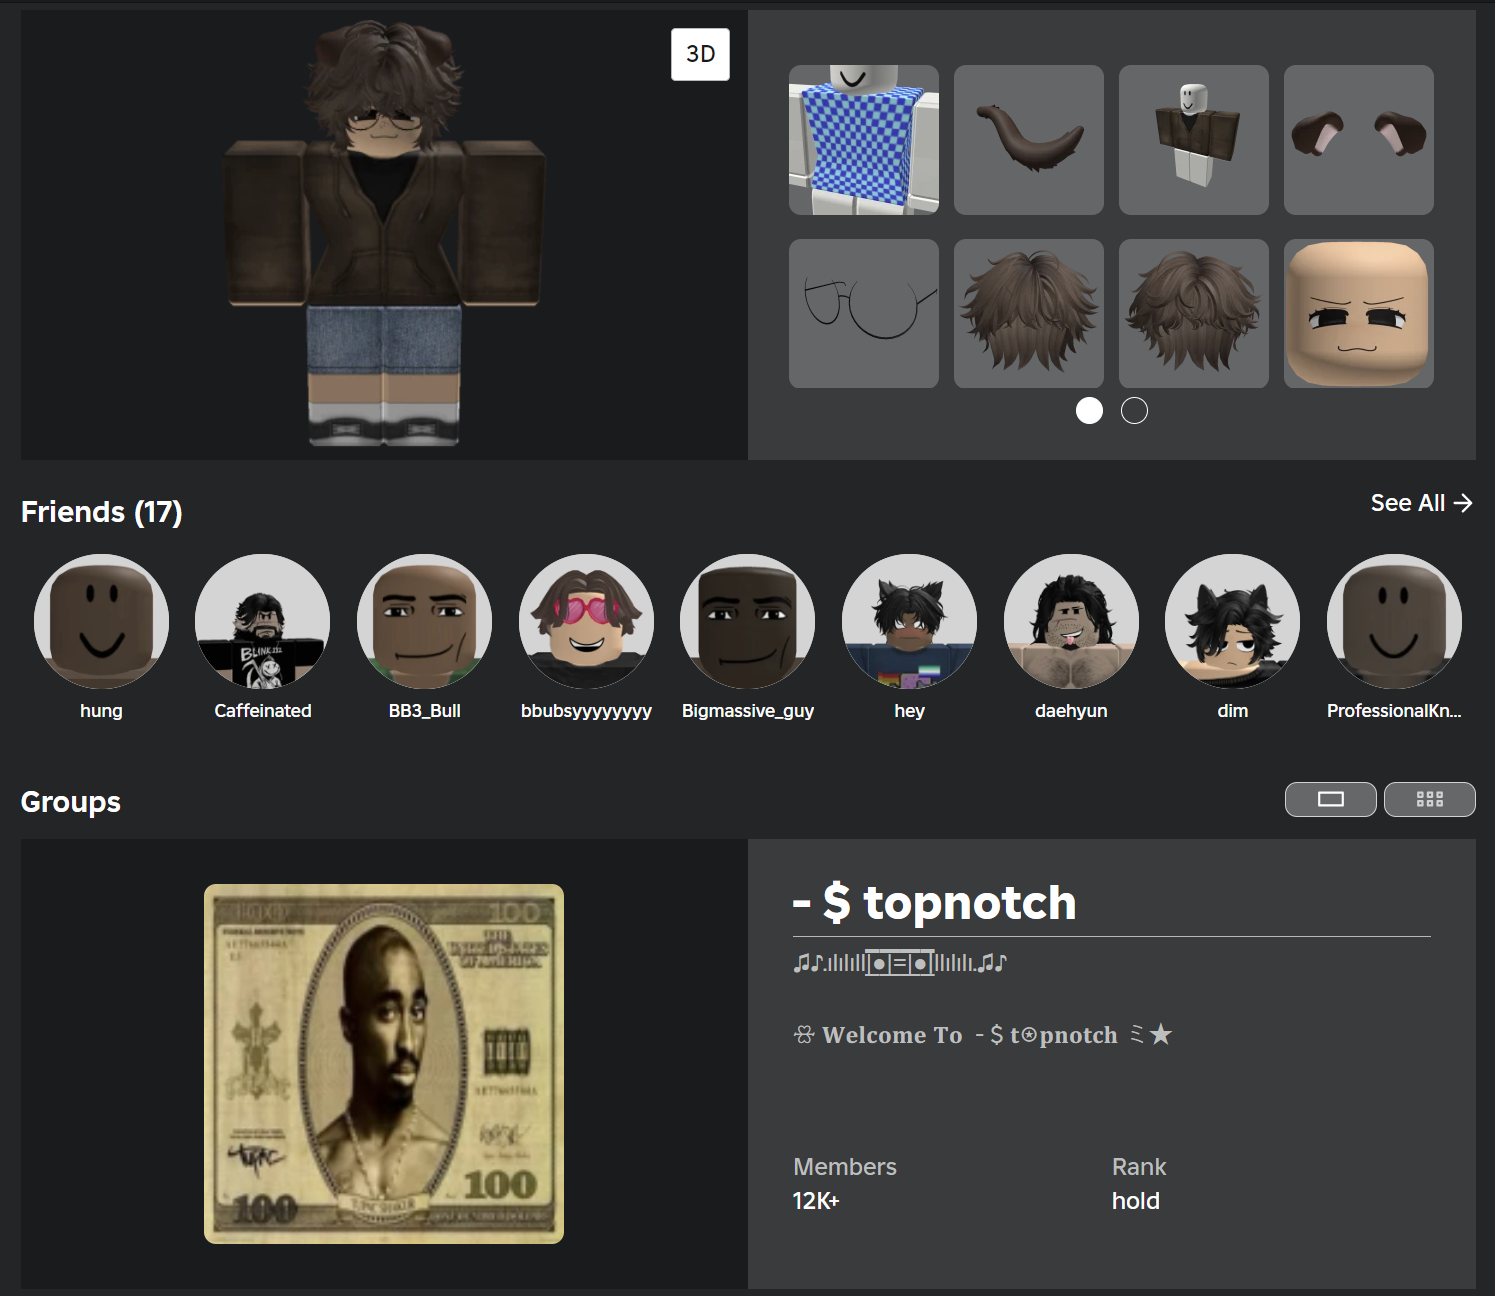This screenshot has width=1495, height=1296.
Task: Select the angry face item thumbnail
Action: click(1358, 313)
